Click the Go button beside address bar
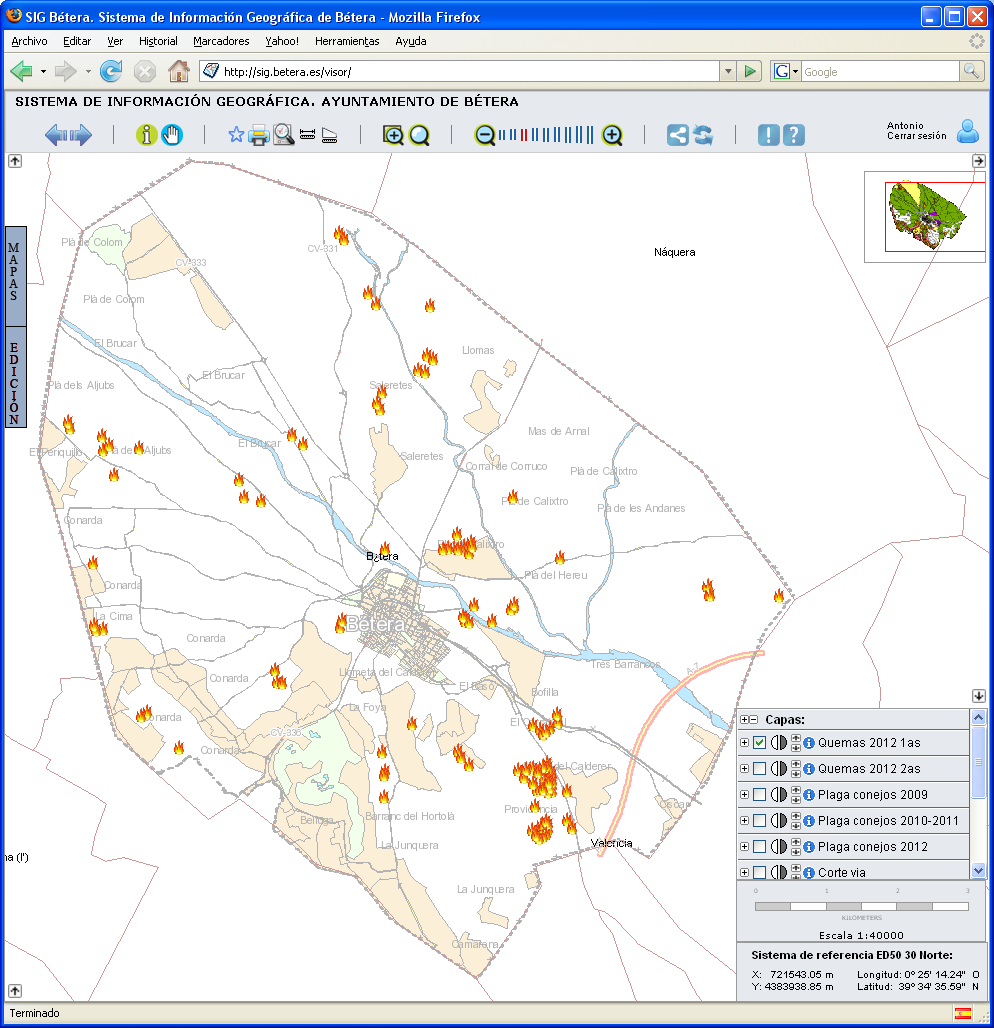The image size is (994, 1028). pos(749,71)
